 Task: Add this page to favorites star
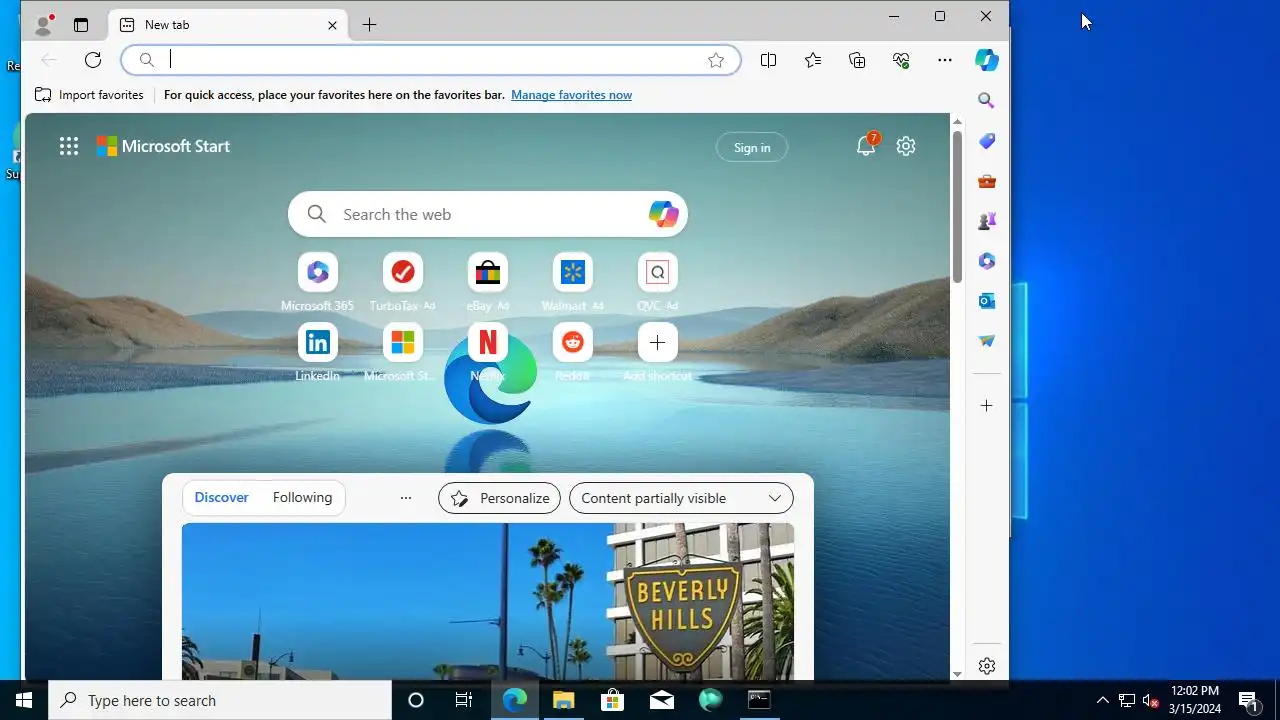716,60
